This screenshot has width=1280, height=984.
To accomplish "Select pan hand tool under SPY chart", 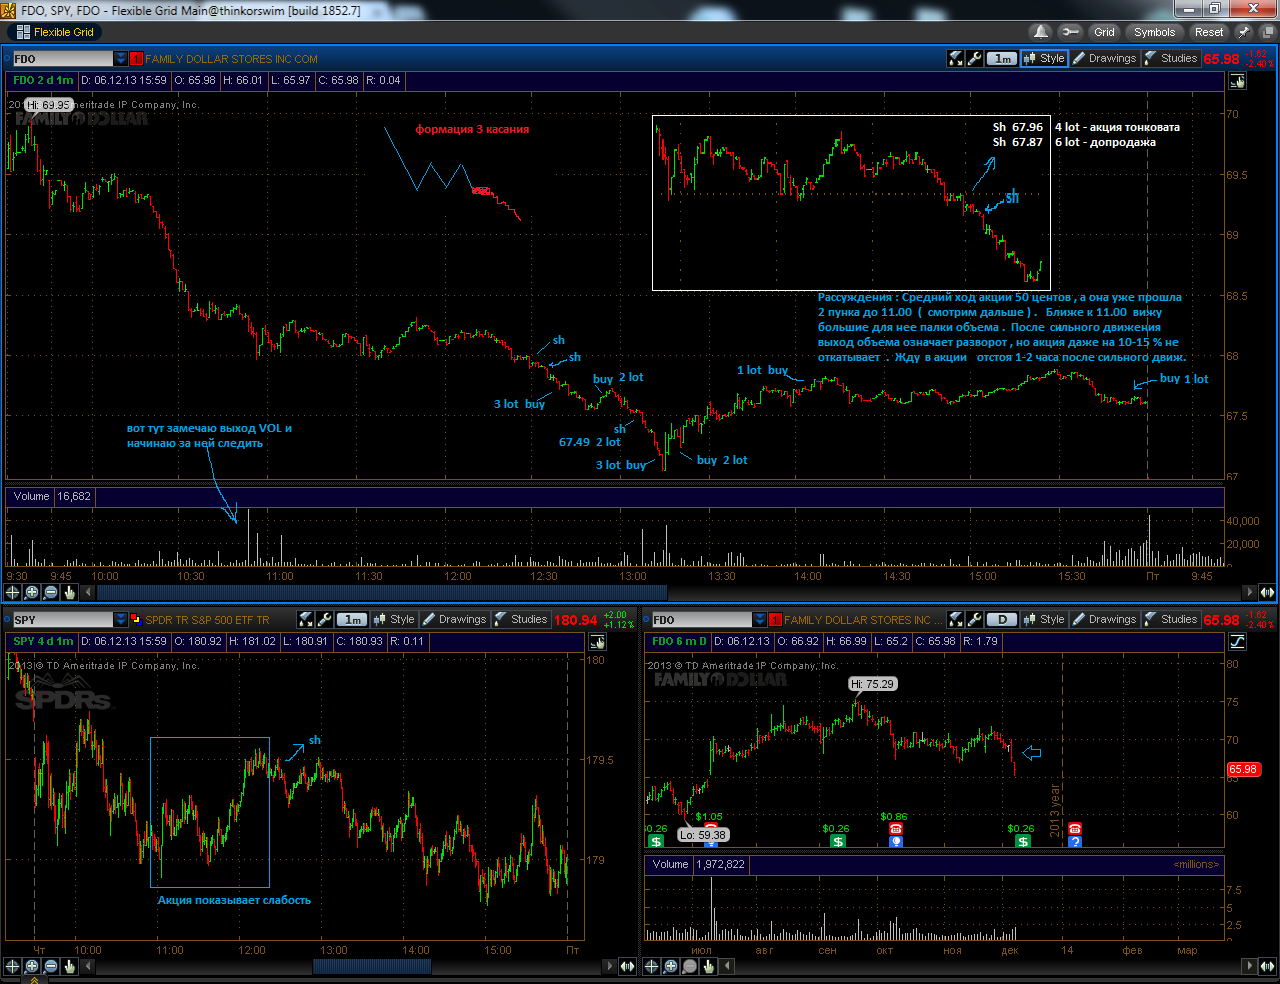I will (70, 966).
